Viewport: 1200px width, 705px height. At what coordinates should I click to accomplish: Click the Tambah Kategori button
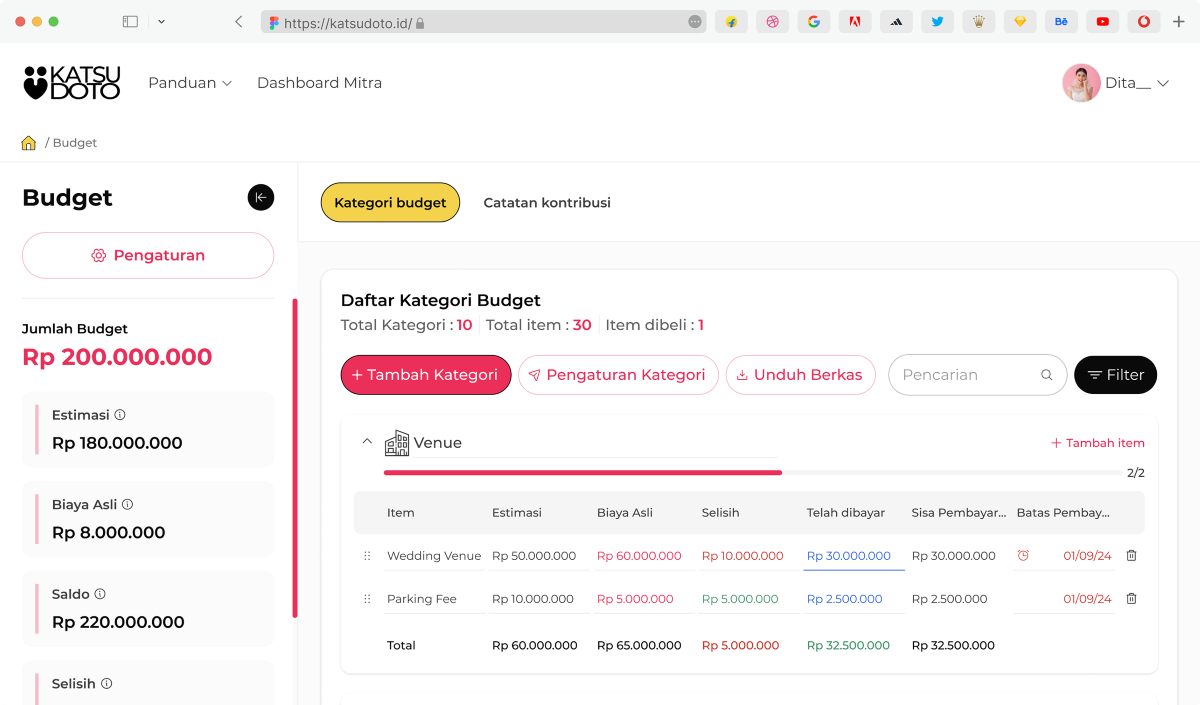(x=426, y=375)
